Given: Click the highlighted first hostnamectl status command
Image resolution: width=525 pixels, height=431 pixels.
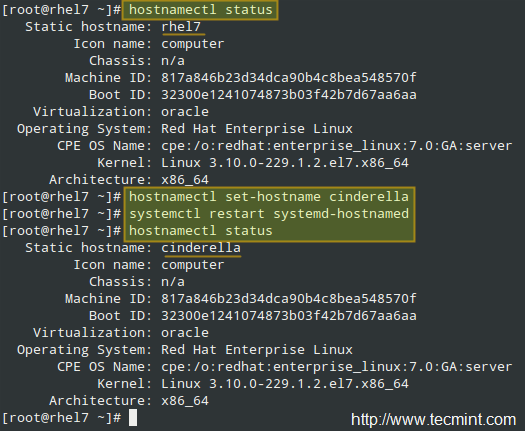Looking at the screenshot, I should (201, 10).
